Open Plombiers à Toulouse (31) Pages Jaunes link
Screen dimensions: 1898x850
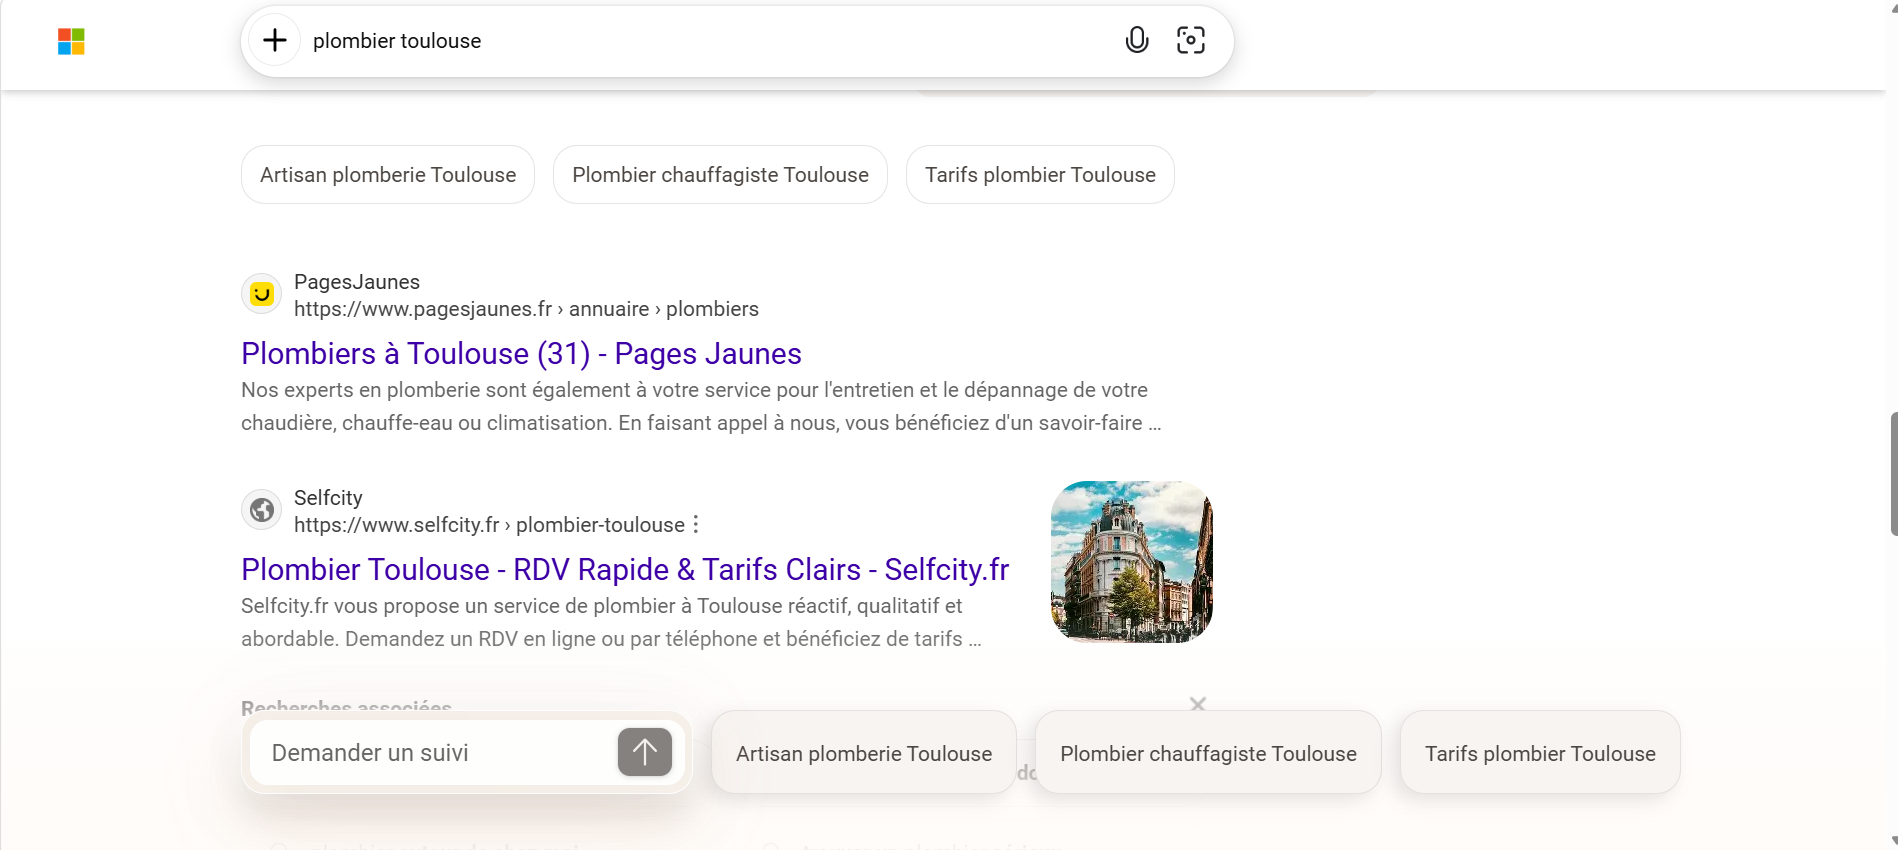point(521,353)
